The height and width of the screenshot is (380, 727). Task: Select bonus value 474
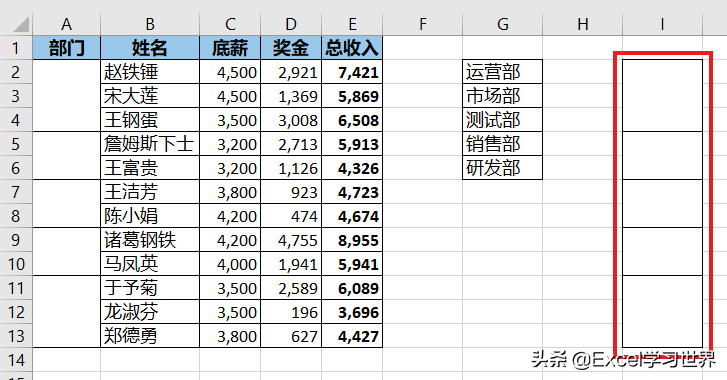(291, 216)
